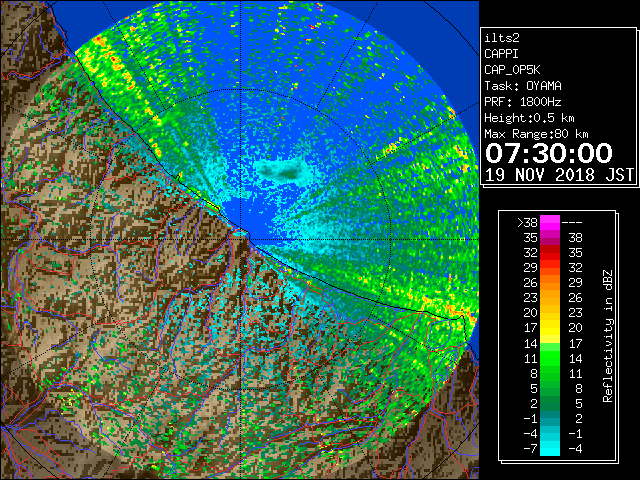Image resolution: width=640 pixels, height=480 pixels.
Task: Click the magenta >38 legend swatch
Action: tap(550, 223)
